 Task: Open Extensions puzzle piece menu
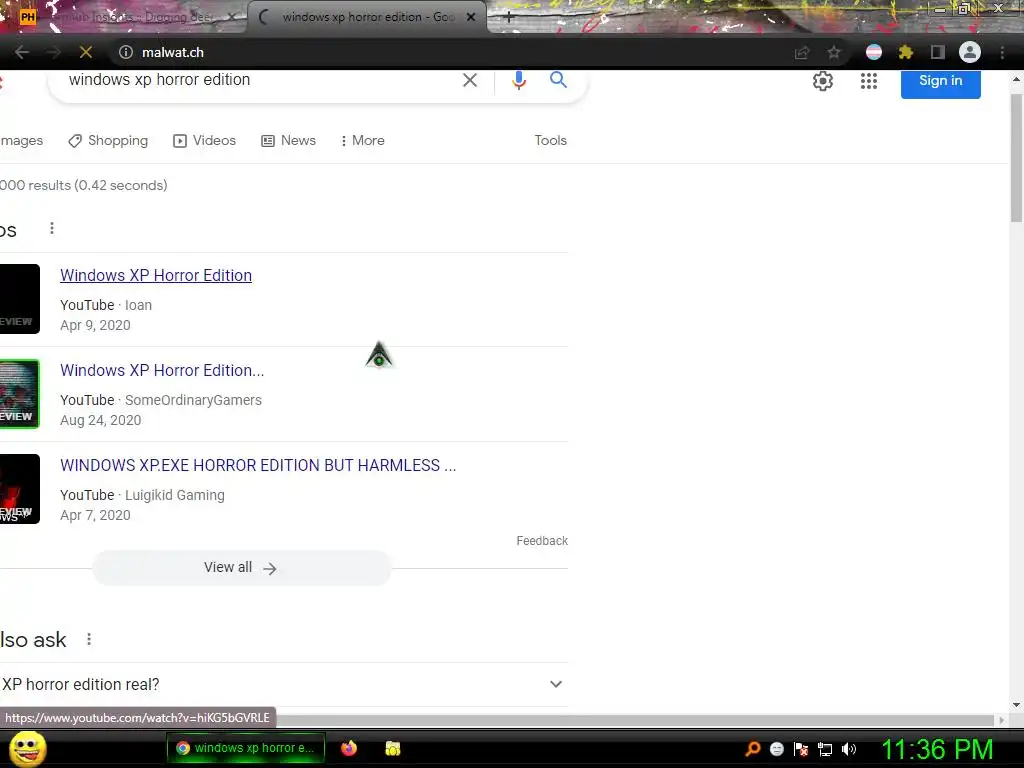(906, 52)
